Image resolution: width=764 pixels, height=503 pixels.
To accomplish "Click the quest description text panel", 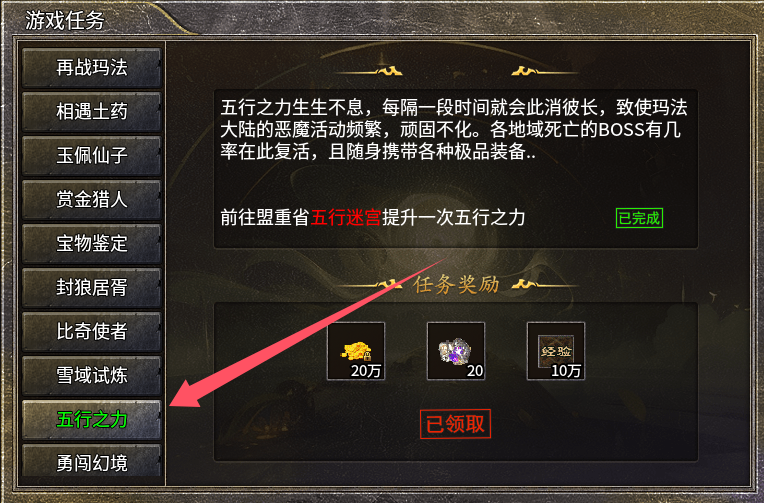I will tap(456, 169).
